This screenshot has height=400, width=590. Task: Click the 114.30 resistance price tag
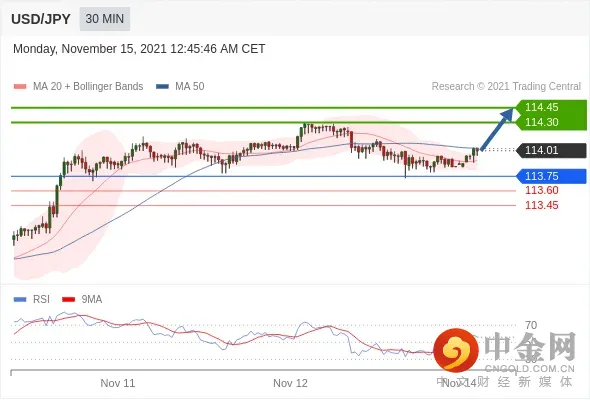550,122
